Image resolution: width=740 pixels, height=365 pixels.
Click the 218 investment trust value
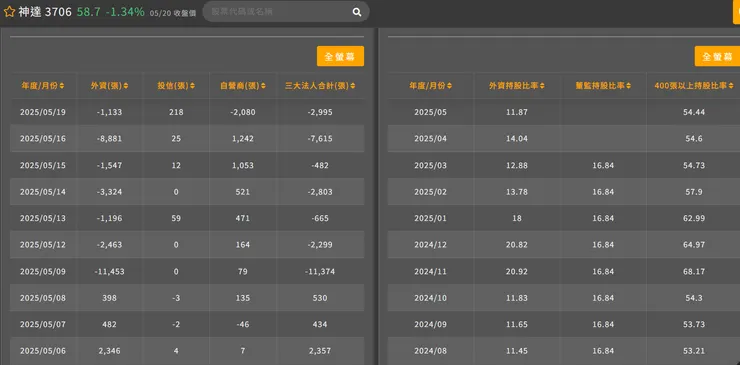click(x=176, y=112)
